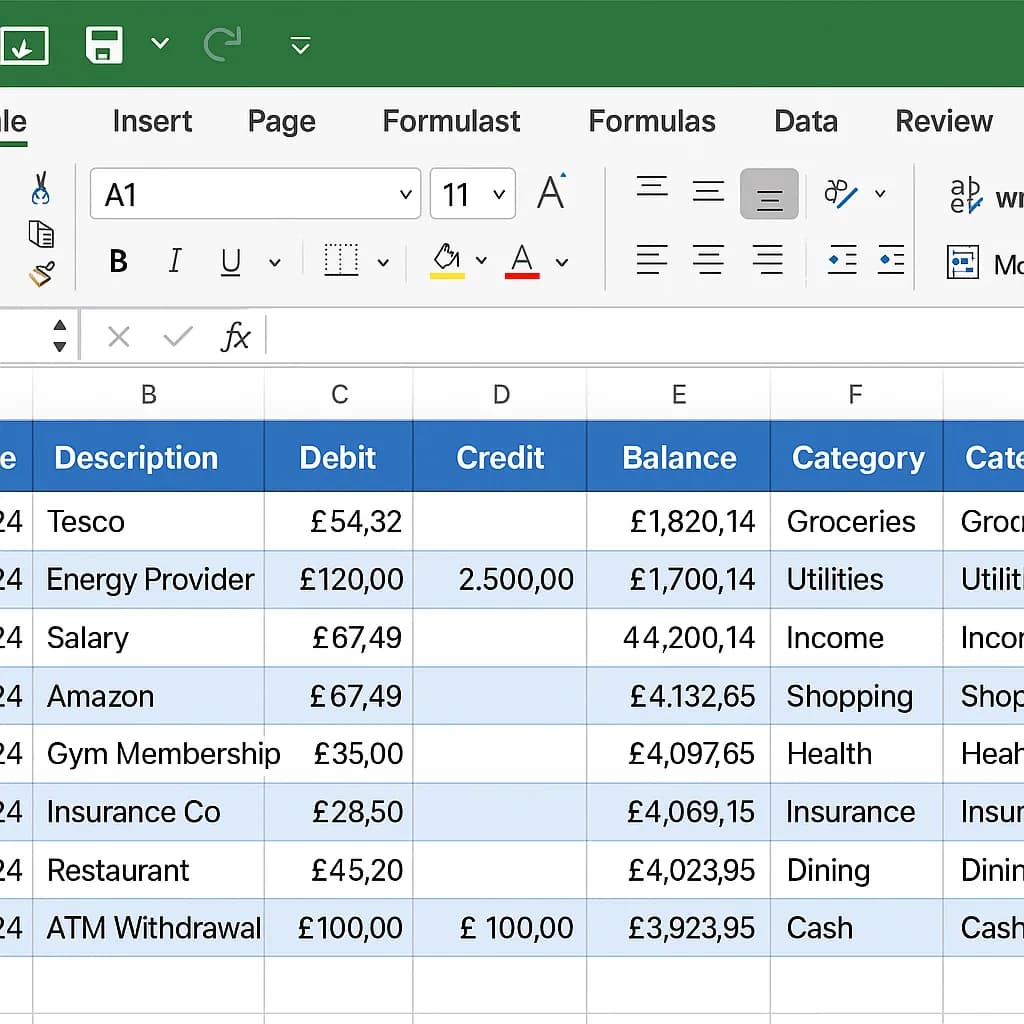This screenshot has width=1024, height=1024.
Task: Click the Description header cell
Action: 149,456
